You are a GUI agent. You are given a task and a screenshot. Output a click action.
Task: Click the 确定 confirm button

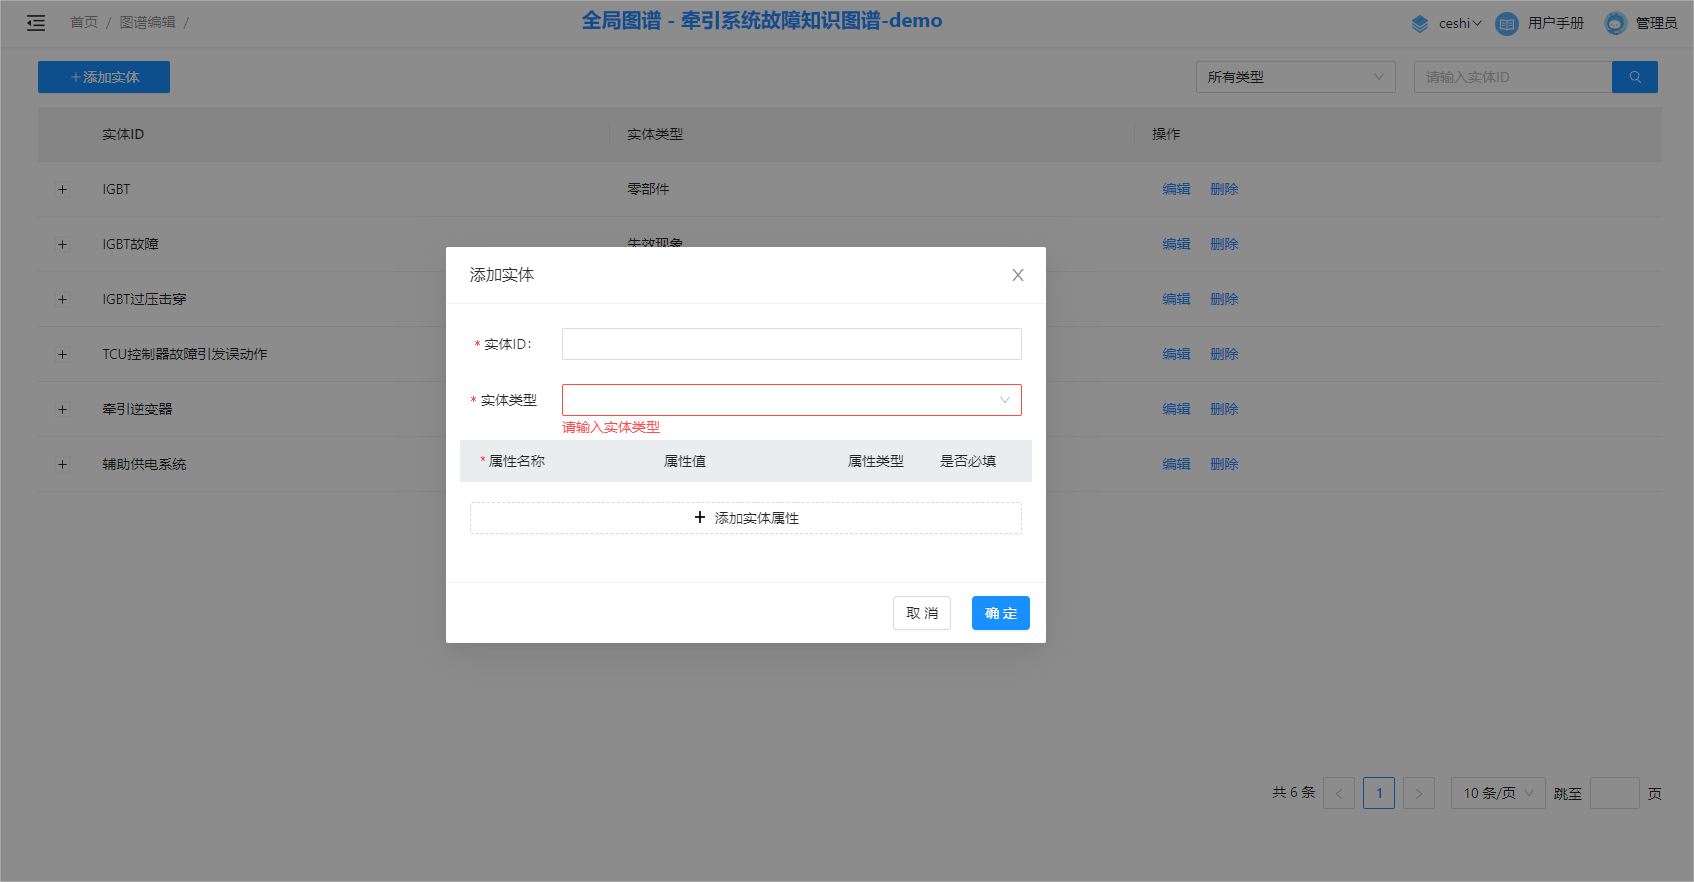1000,613
